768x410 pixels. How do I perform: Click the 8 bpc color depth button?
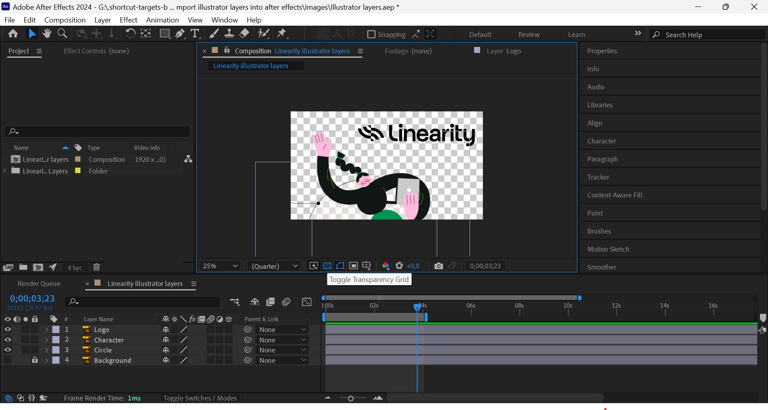75,267
